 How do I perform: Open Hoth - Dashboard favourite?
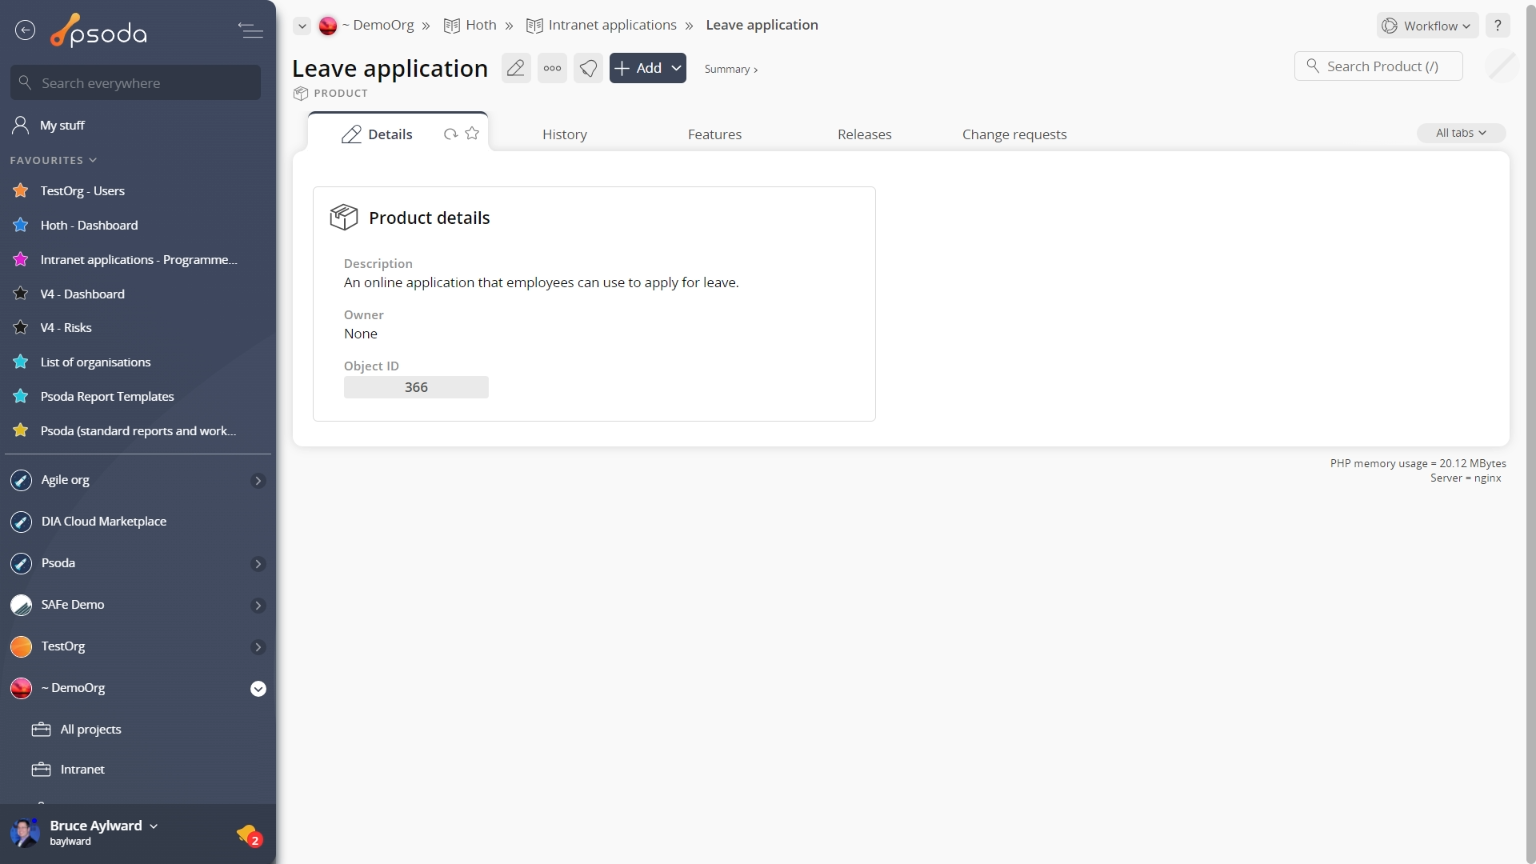coord(89,225)
